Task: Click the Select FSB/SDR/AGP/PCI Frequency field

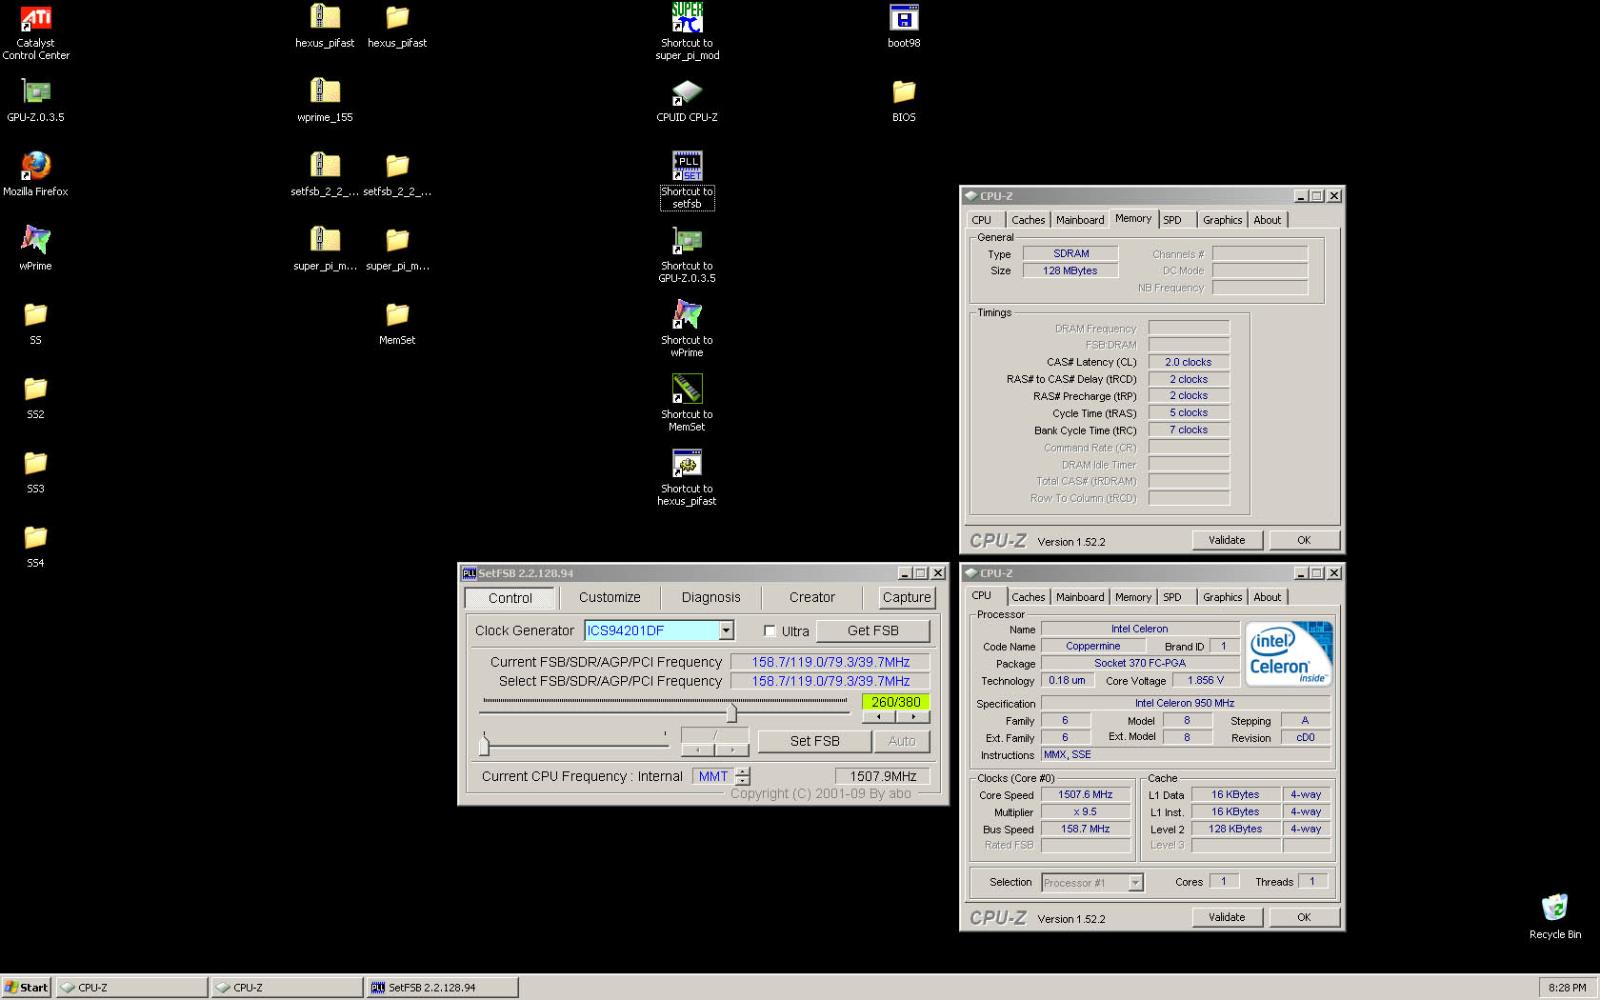Action: [x=831, y=681]
